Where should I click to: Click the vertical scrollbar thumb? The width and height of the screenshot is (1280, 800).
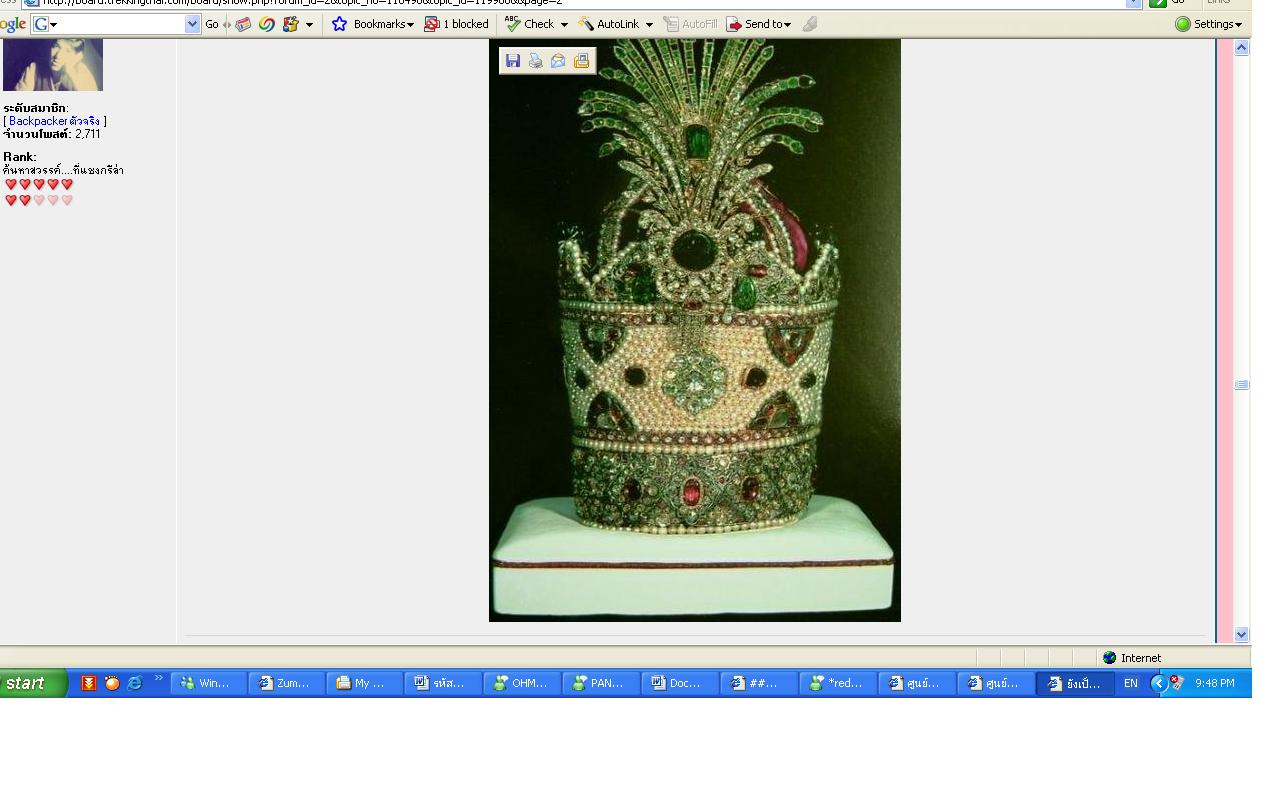(x=1242, y=384)
